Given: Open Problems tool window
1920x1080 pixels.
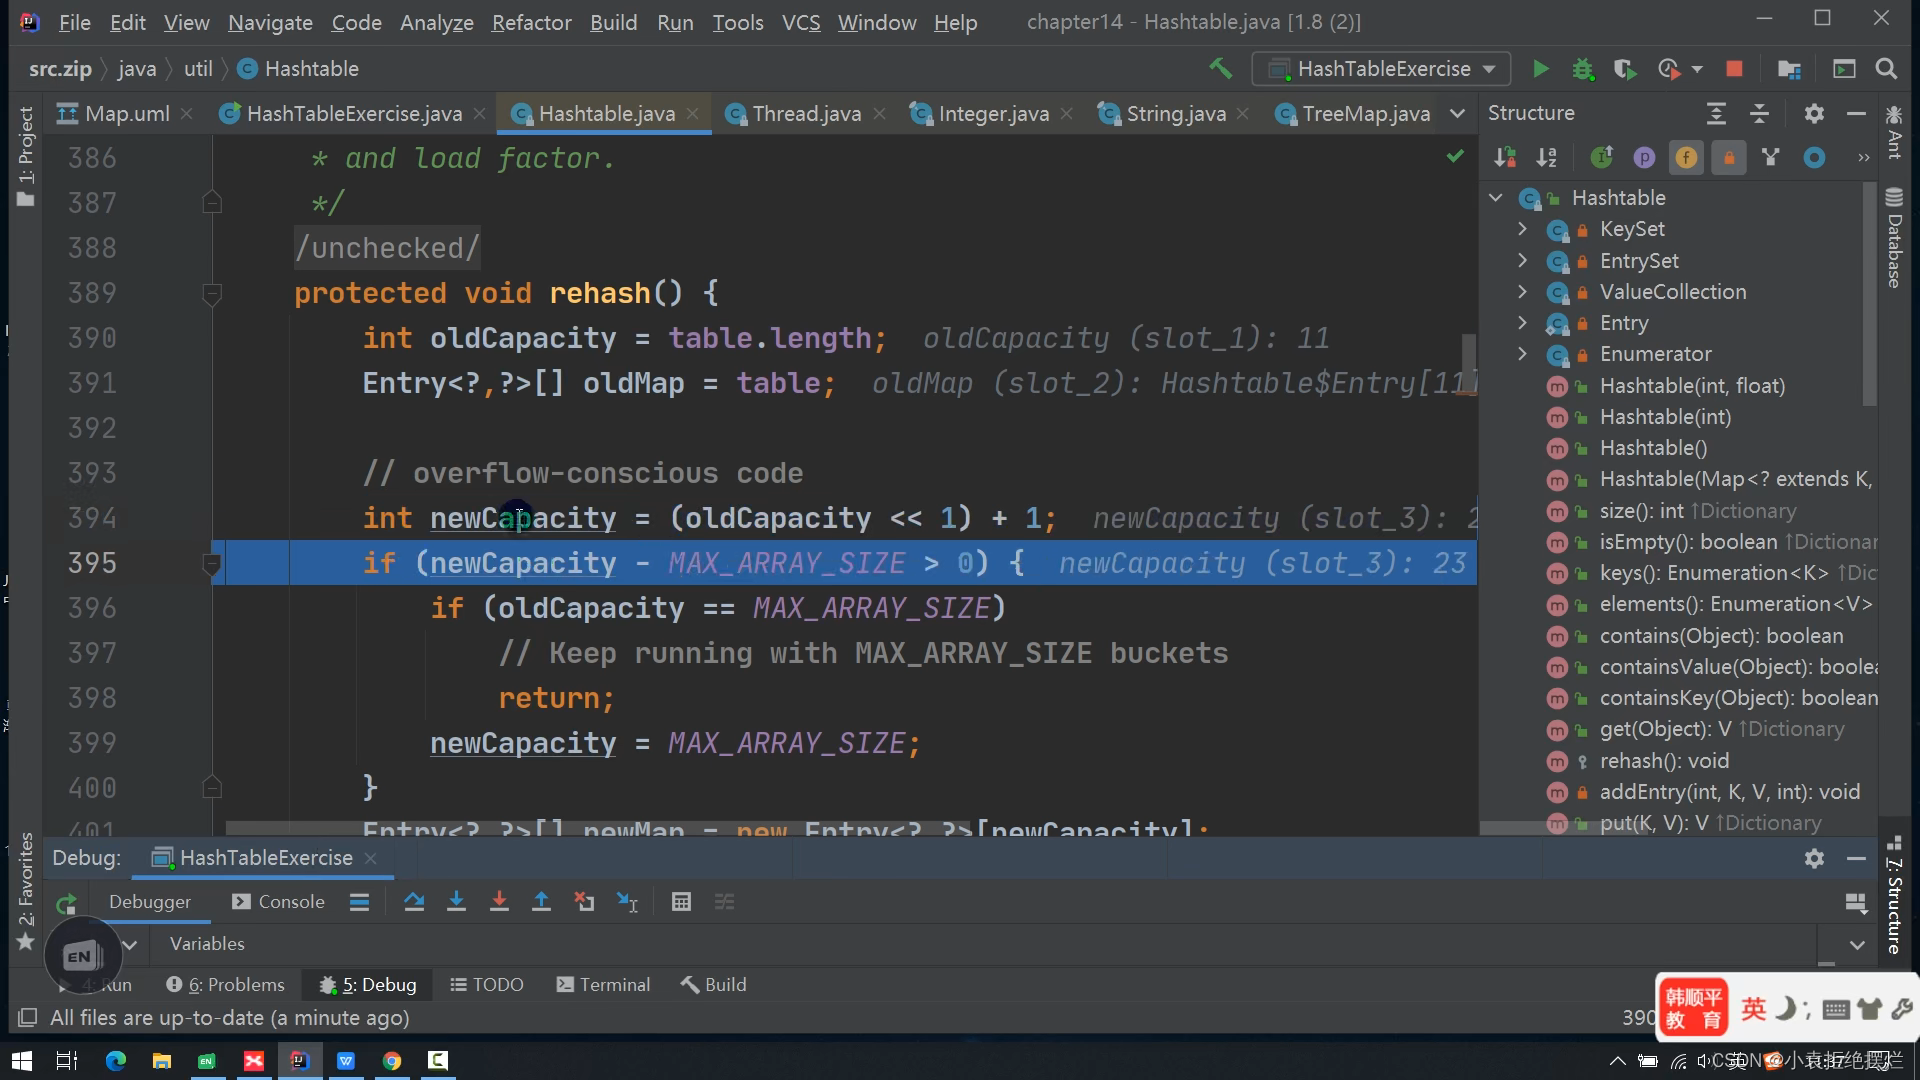Looking at the screenshot, I should coord(226,985).
